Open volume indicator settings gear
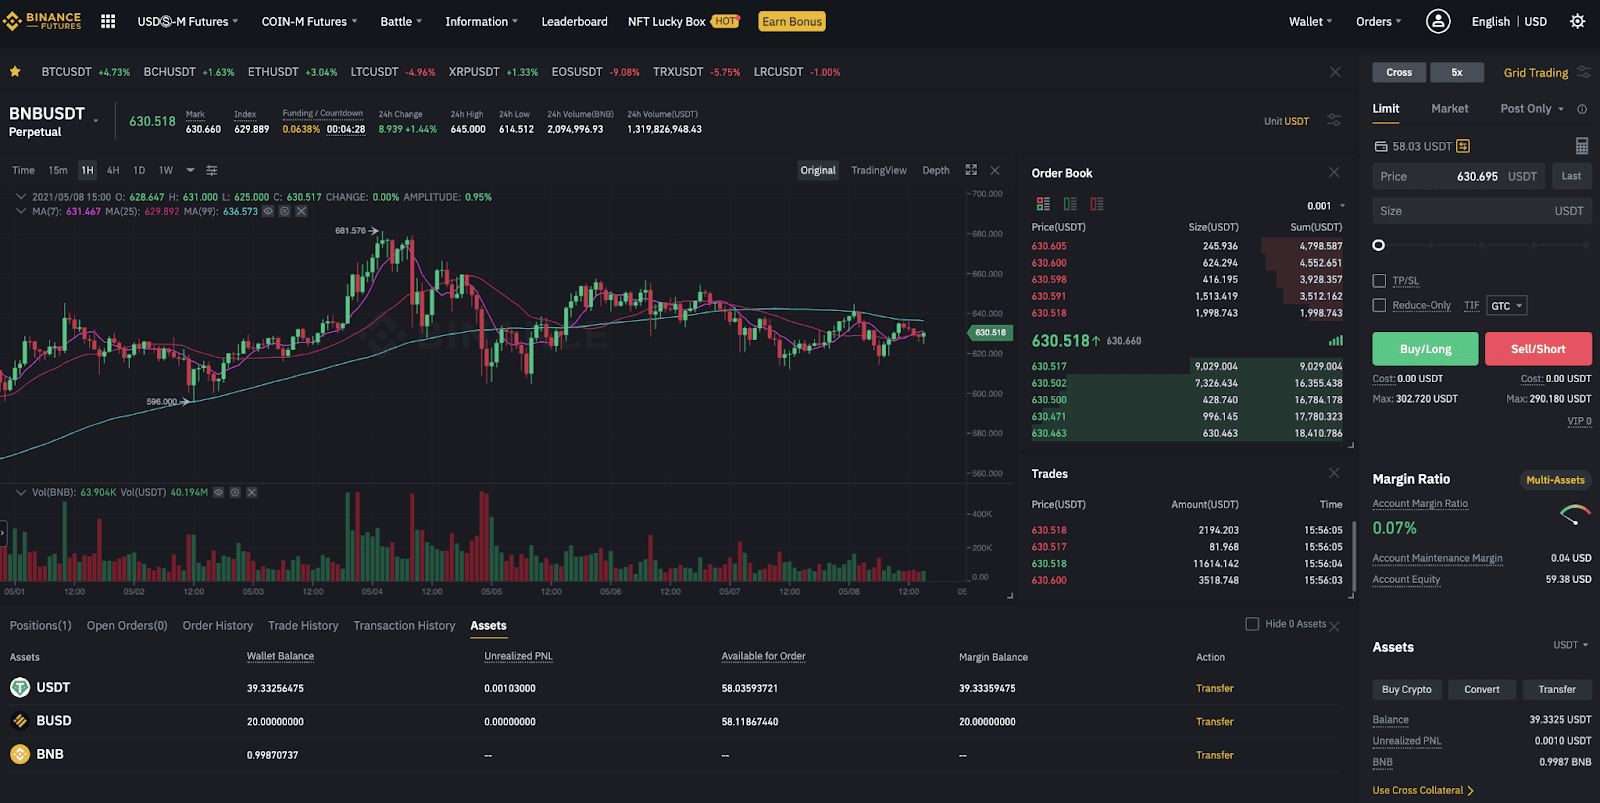The height and width of the screenshot is (803, 1600). tap(235, 492)
